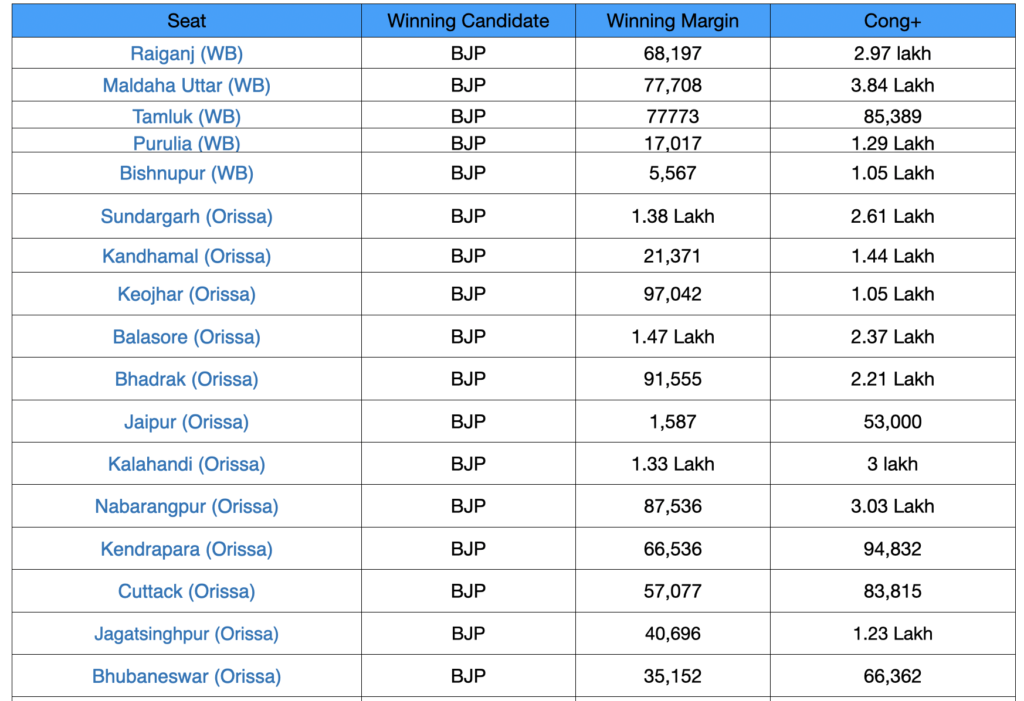Open the Tamluk (WB) seat link
Viewport: 1024px width, 701px height.
[x=187, y=117]
